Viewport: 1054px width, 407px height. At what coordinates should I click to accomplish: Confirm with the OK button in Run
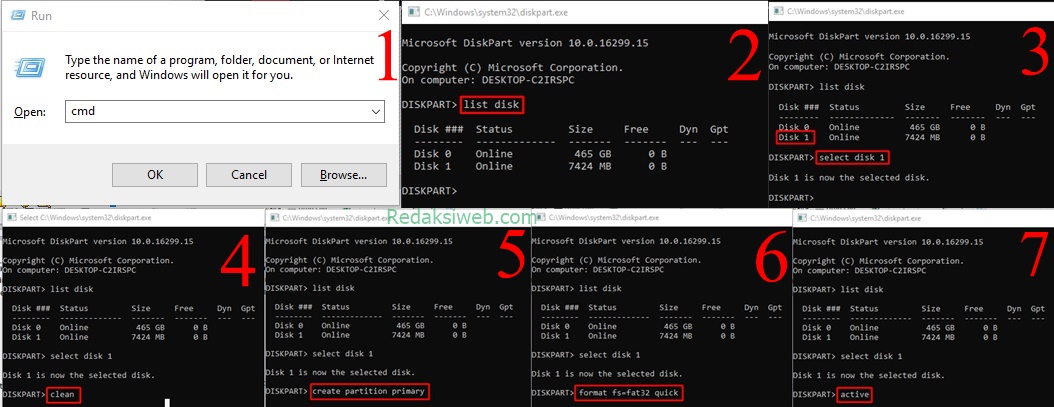click(x=155, y=175)
